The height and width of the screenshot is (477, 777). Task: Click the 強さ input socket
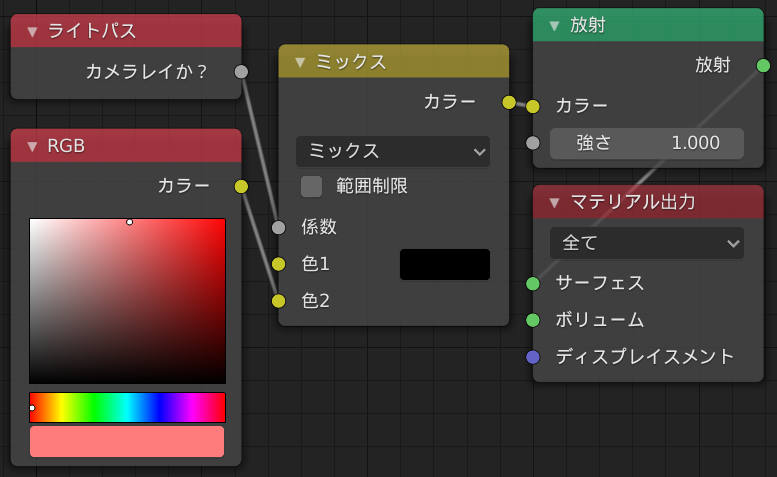[533, 143]
